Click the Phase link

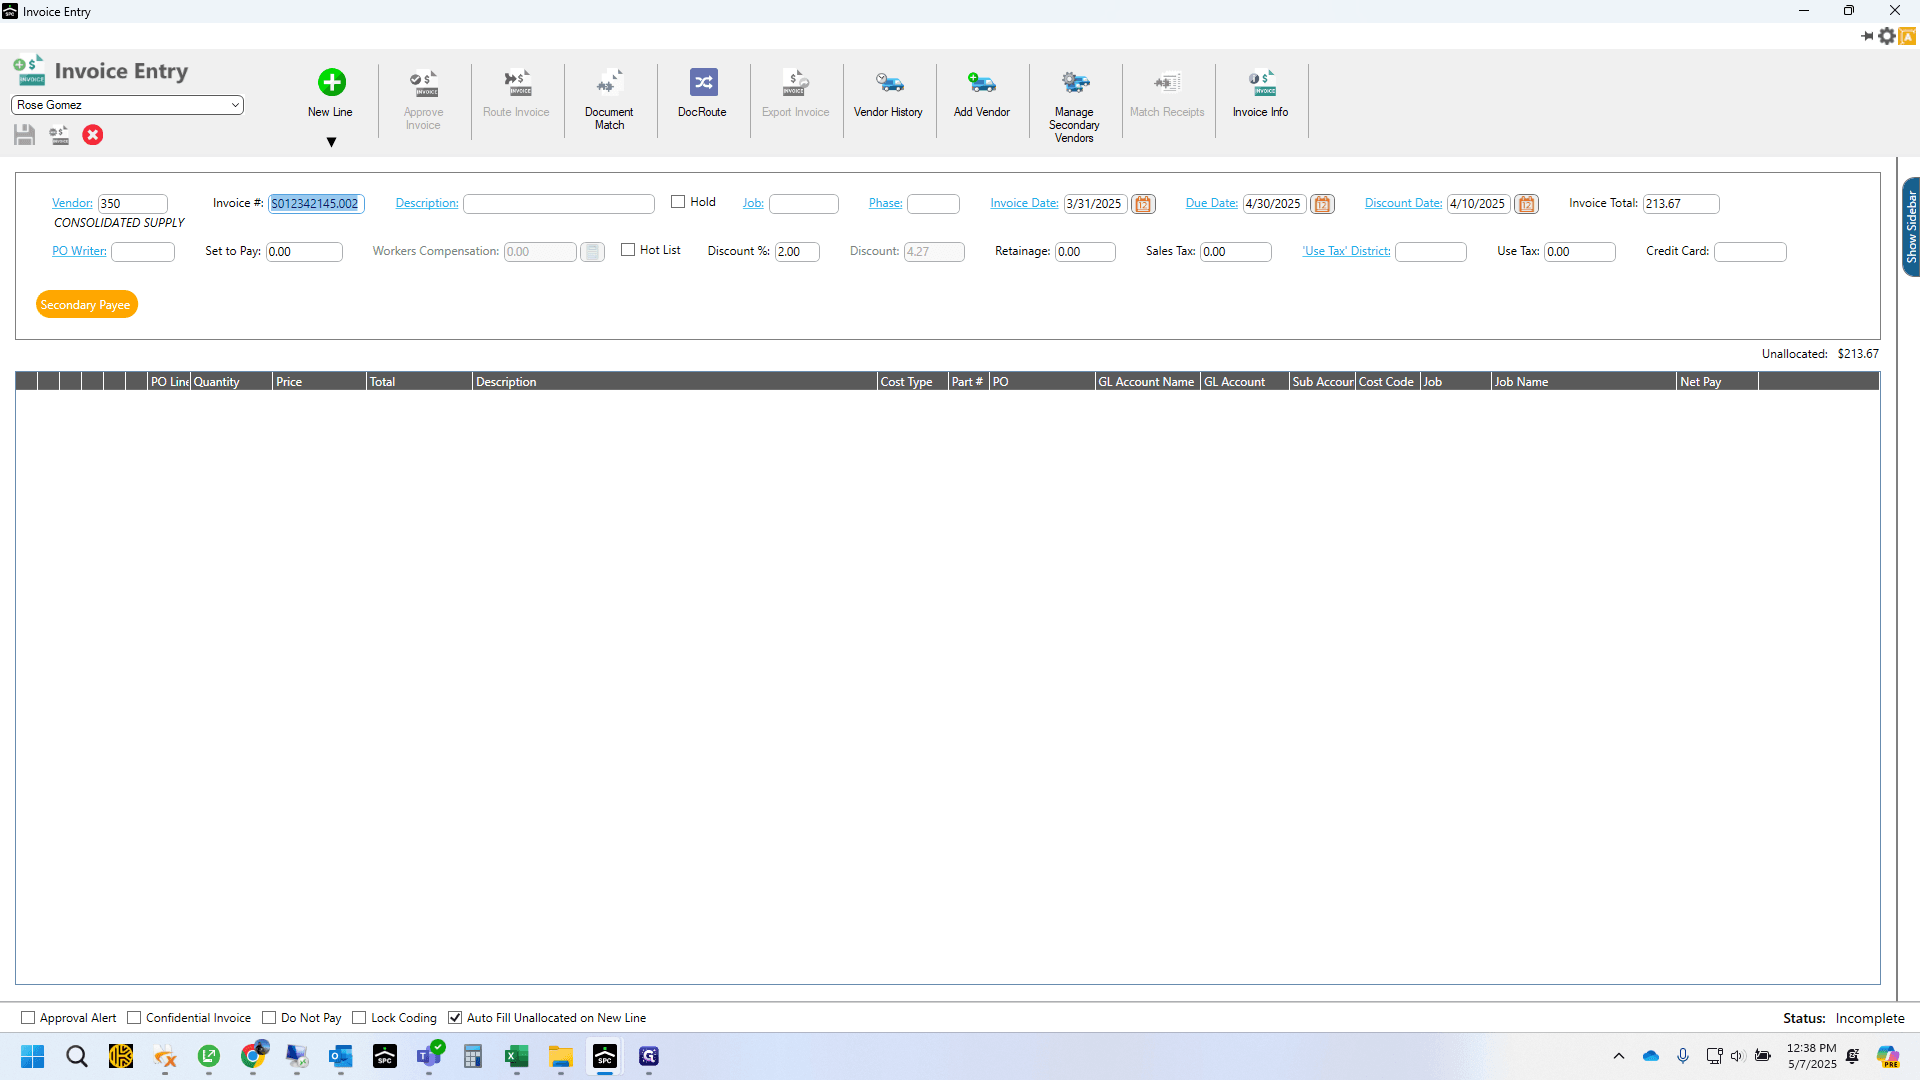point(885,203)
